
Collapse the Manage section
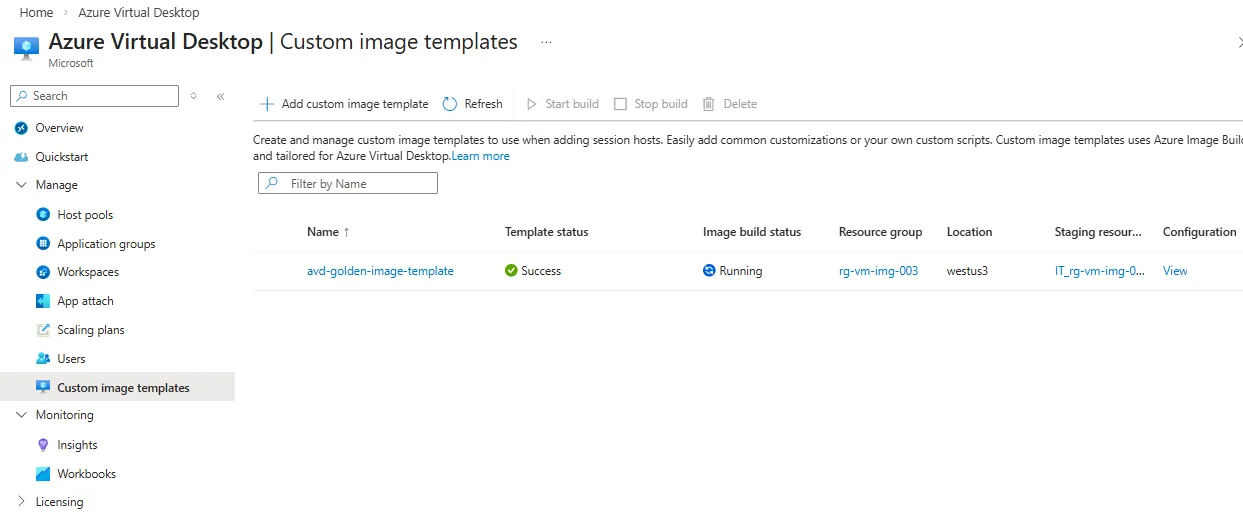tap(21, 185)
